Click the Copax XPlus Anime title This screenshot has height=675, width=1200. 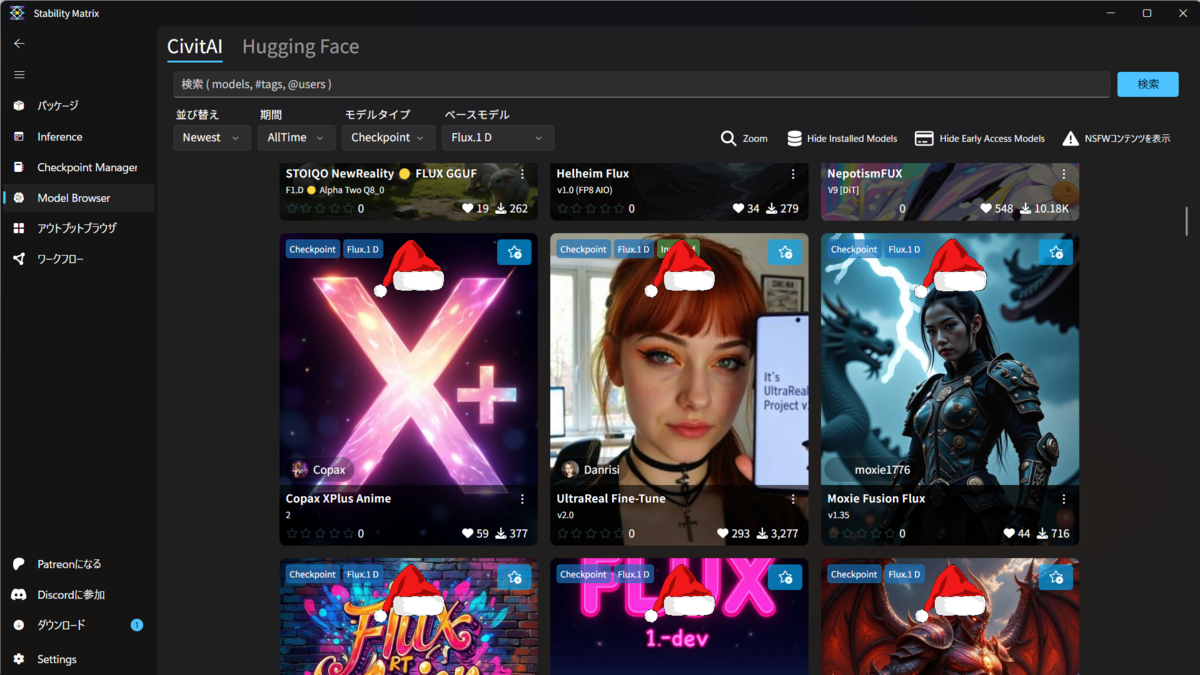(x=338, y=498)
